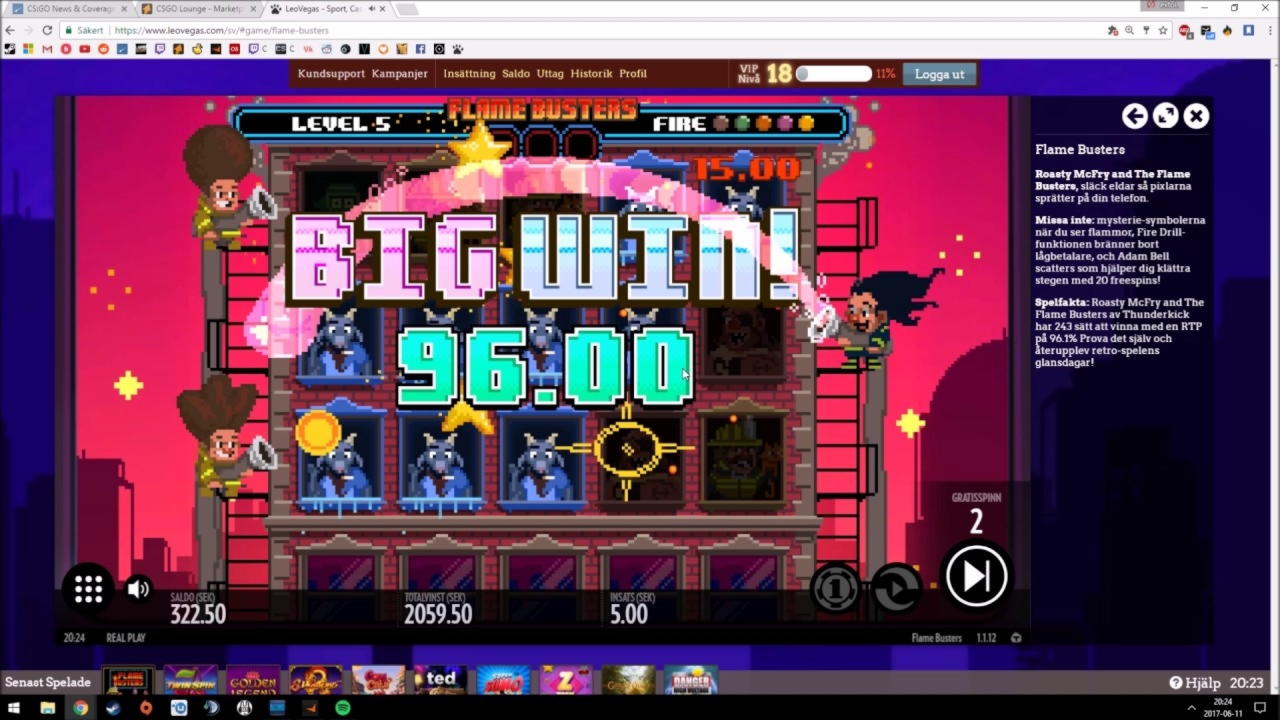Open Spotify from the Windows taskbar
This screenshot has height=720, width=1280.
(343, 708)
